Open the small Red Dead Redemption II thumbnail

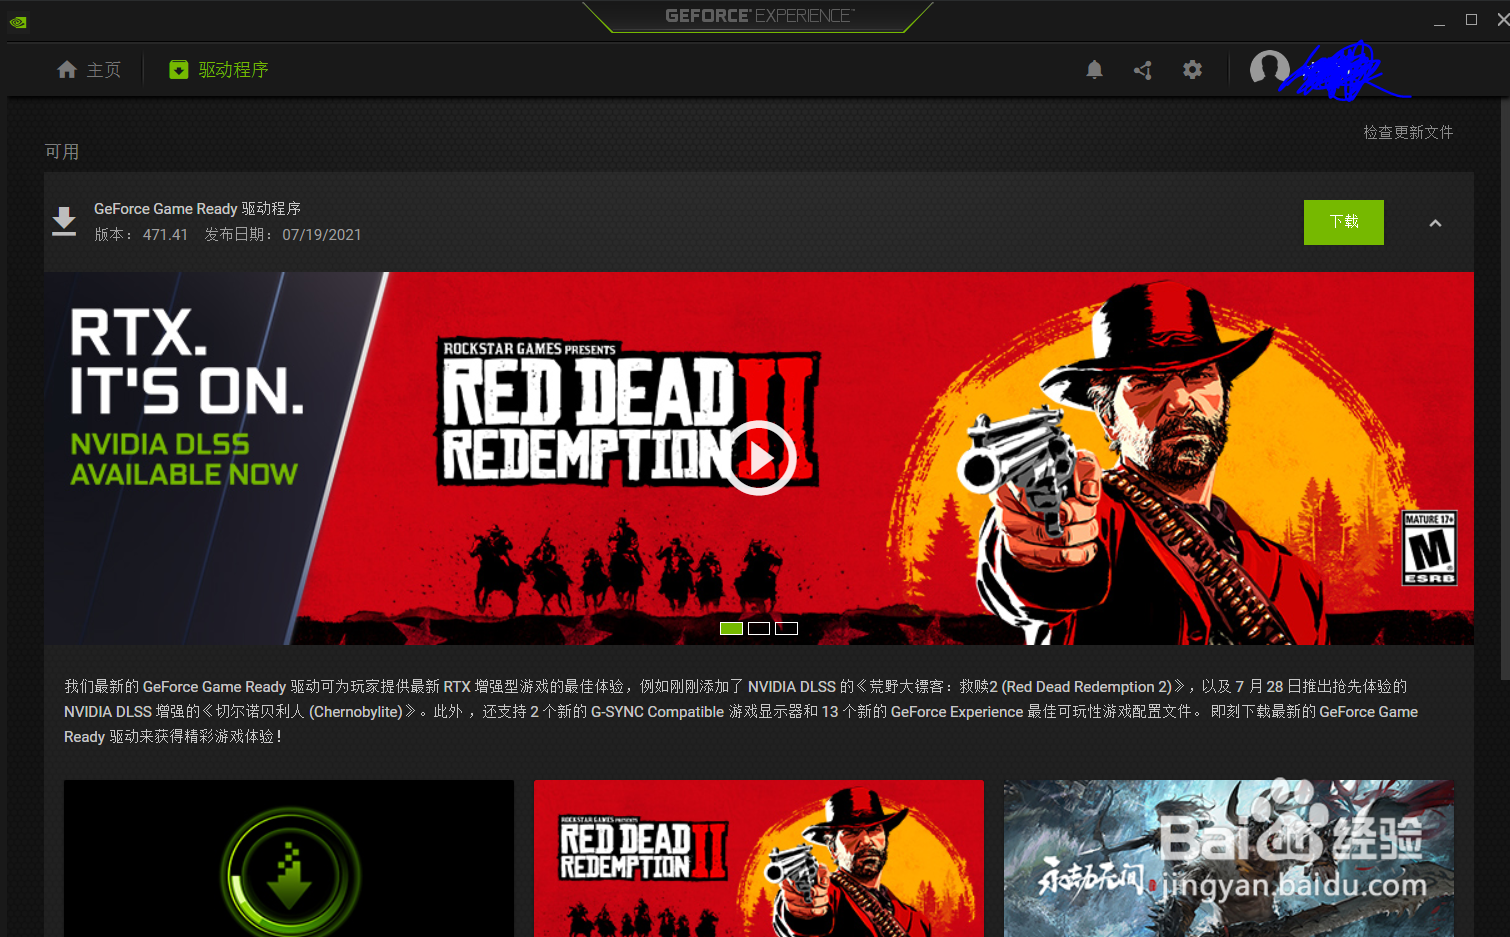tap(759, 858)
